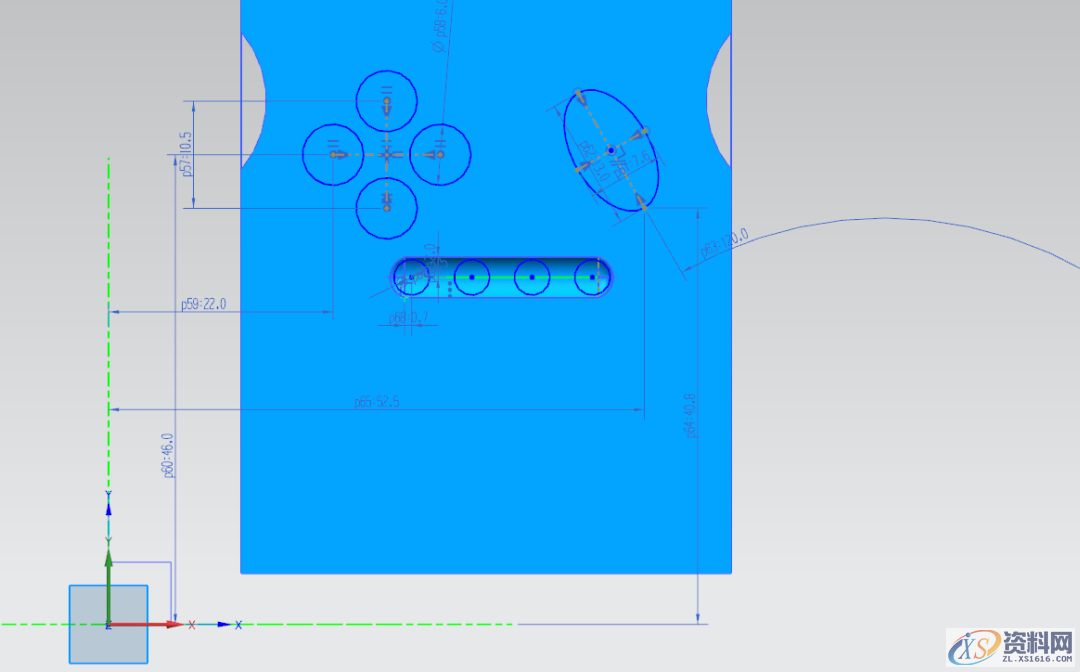Click the p57=10.5 vertical dimension
This screenshot has height=672, width=1080.
(185, 155)
